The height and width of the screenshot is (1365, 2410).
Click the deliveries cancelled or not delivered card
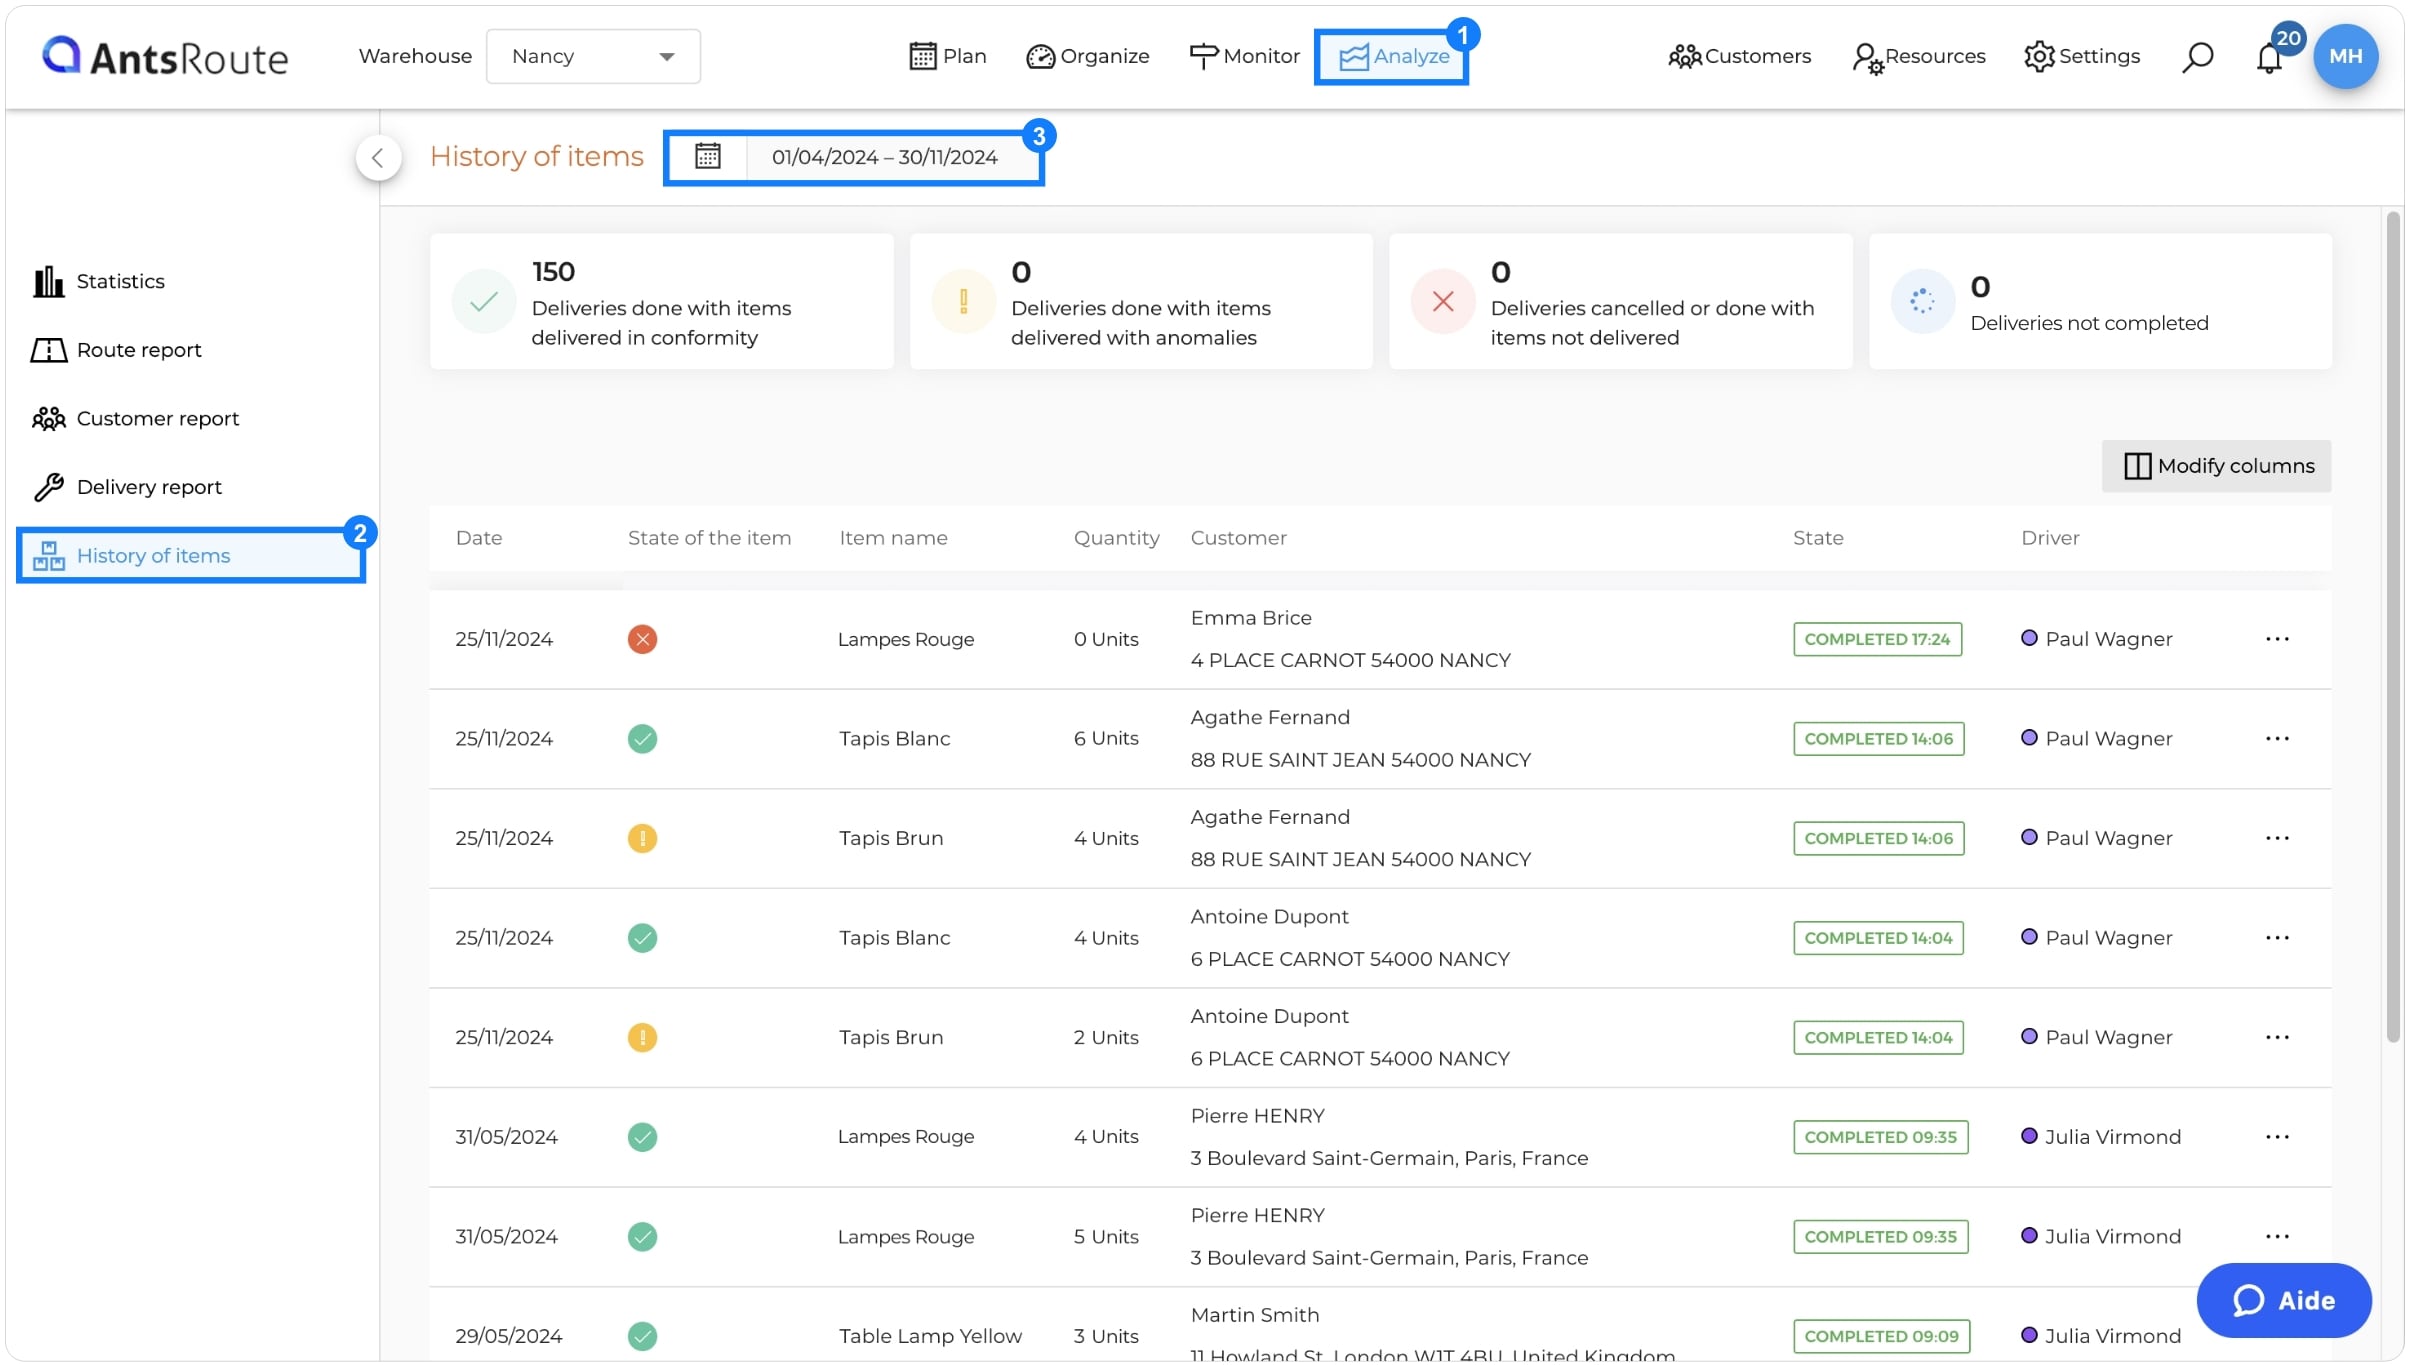pyautogui.click(x=1620, y=301)
